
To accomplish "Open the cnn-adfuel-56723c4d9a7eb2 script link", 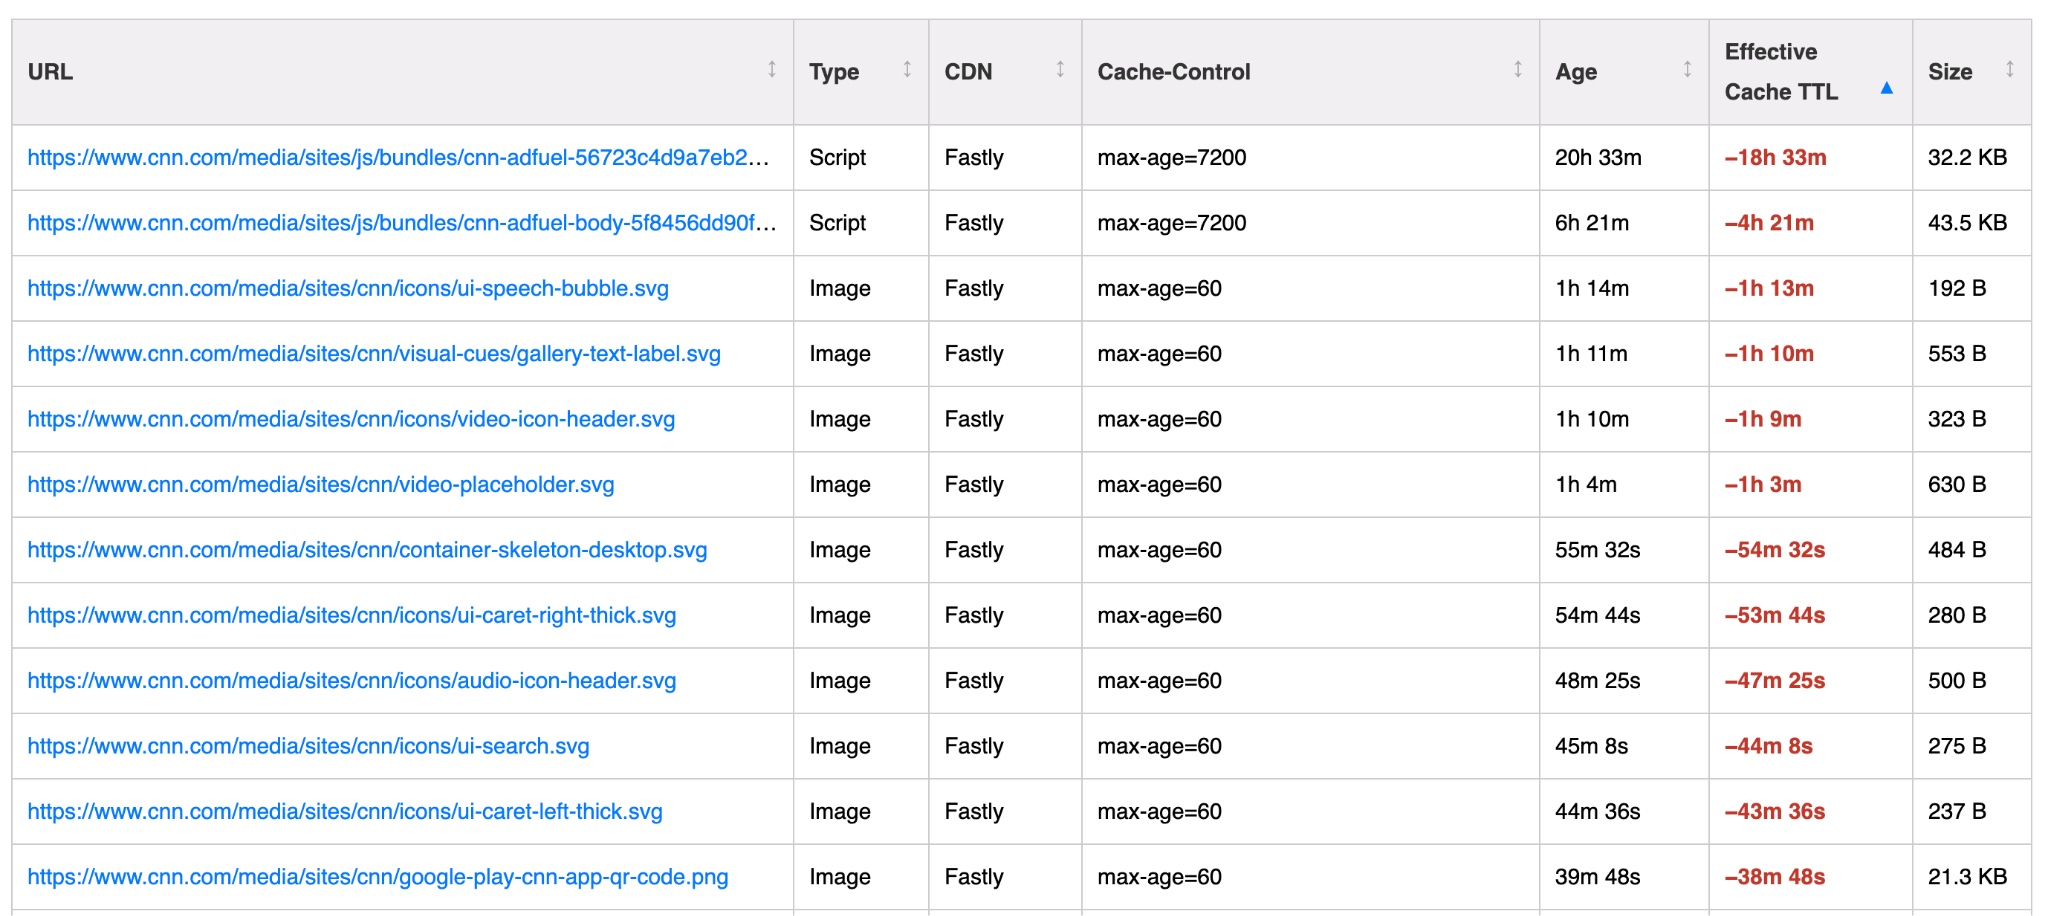I will coord(398,158).
